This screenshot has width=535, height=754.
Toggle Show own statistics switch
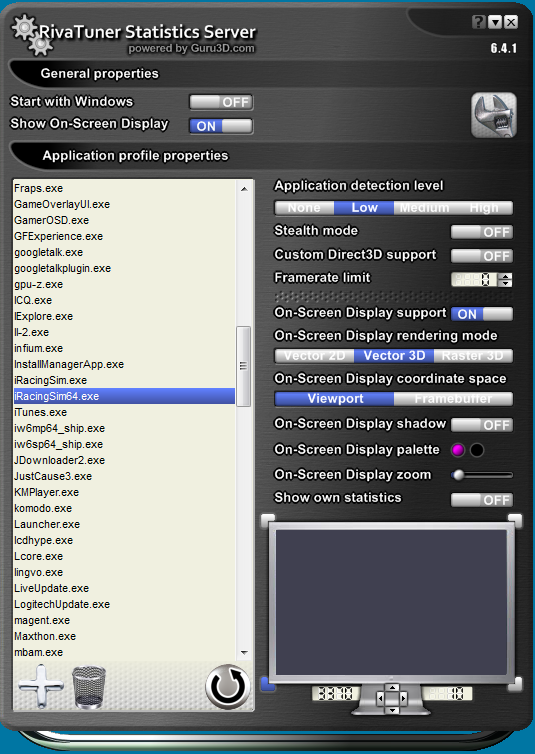tap(482, 500)
